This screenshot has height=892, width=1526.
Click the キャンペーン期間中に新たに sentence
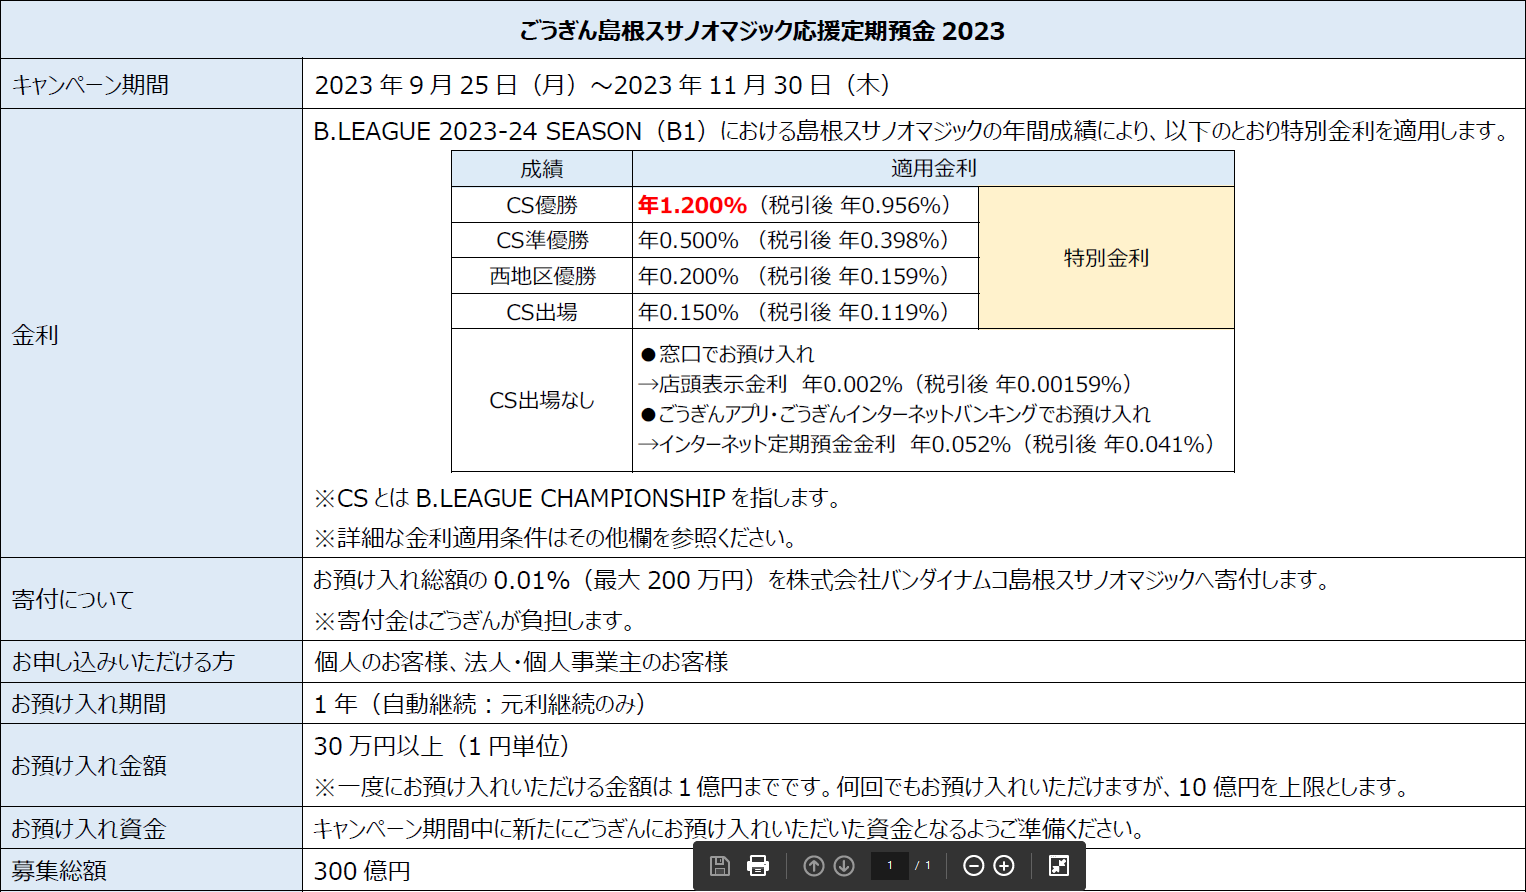pos(729,829)
